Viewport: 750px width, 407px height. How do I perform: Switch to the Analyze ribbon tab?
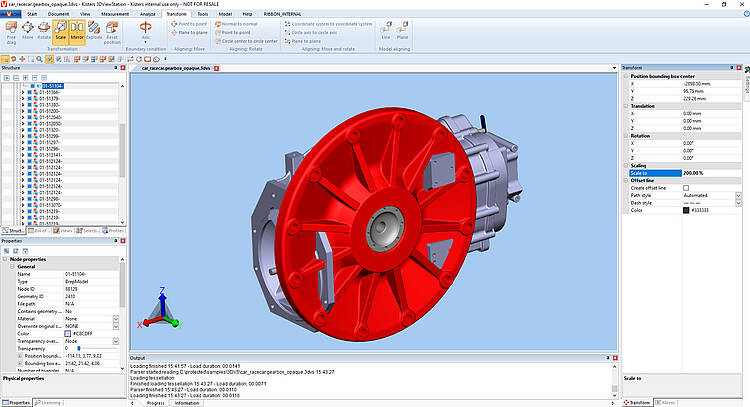pyautogui.click(x=147, y=16)
